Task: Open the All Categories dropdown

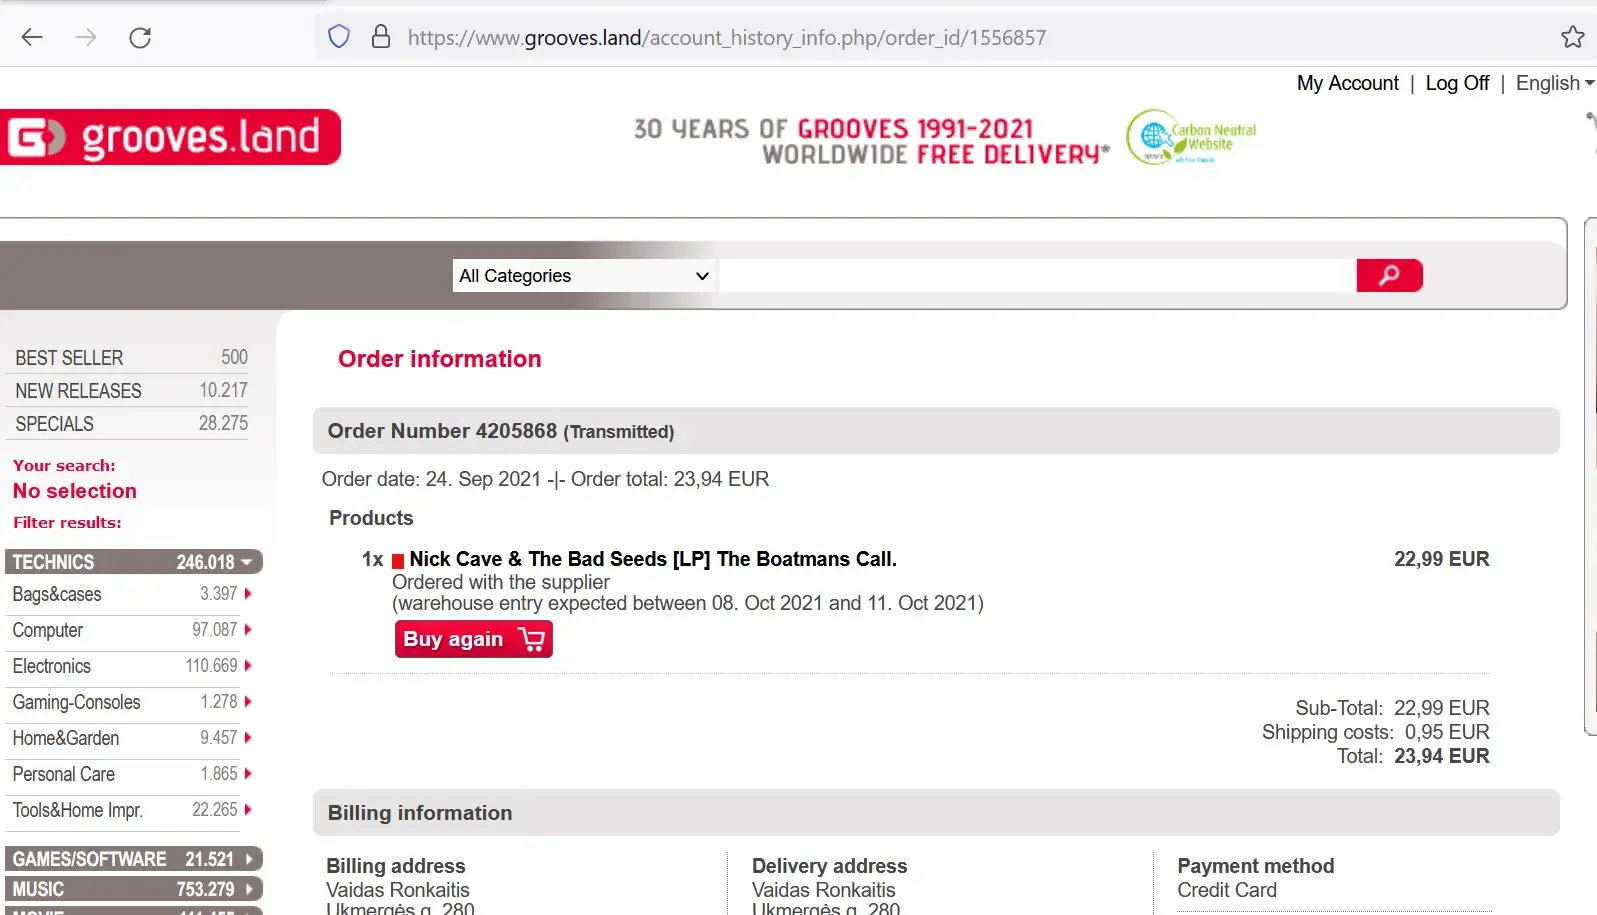Action: coord(584,276)
